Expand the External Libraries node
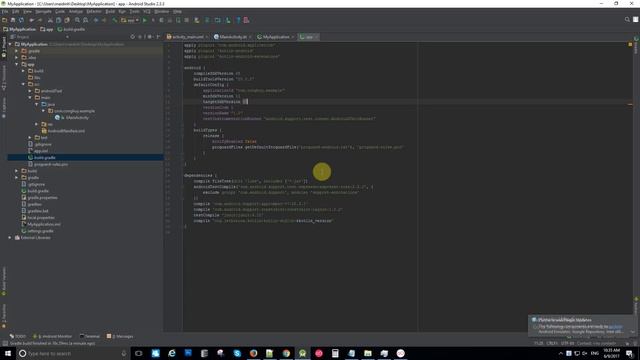Image resolution: width=640 pixels, height=360 pixels. (x=10, y=238)
